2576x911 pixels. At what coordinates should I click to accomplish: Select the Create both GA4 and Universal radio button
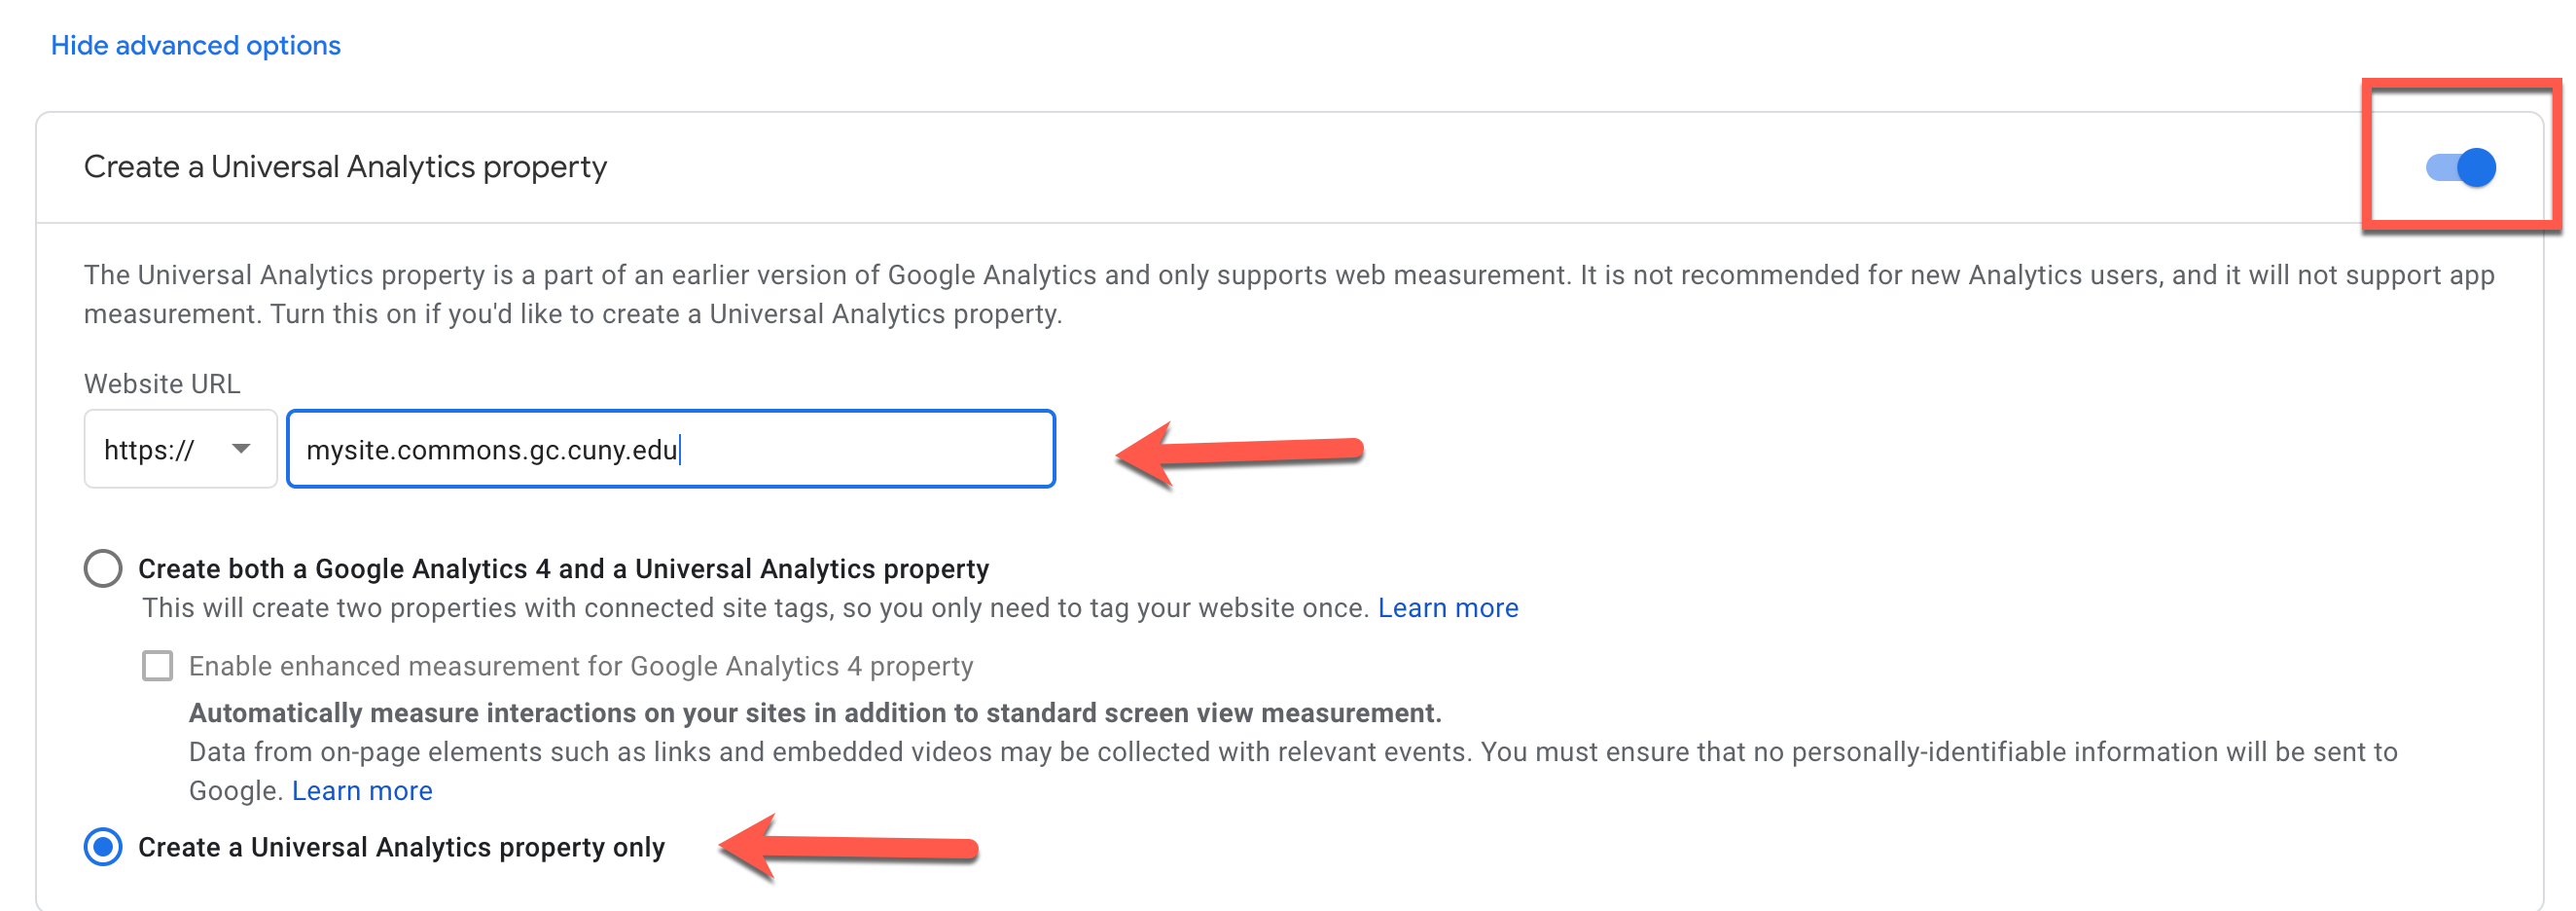103,568
